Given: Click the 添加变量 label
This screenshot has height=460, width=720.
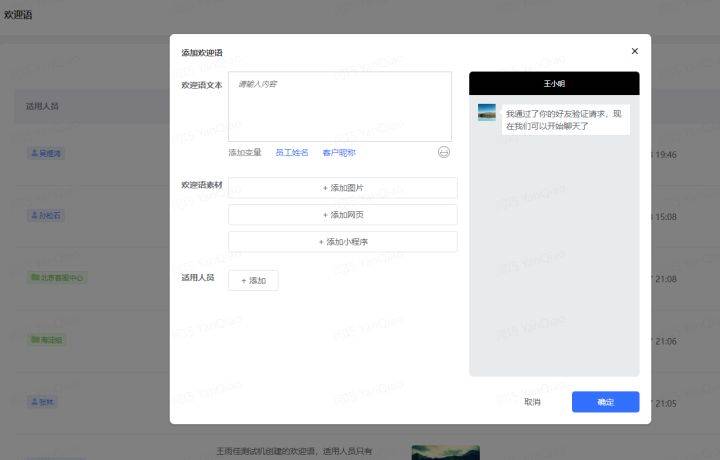Looking at the screenshot, I should click(x=245, y=152).
